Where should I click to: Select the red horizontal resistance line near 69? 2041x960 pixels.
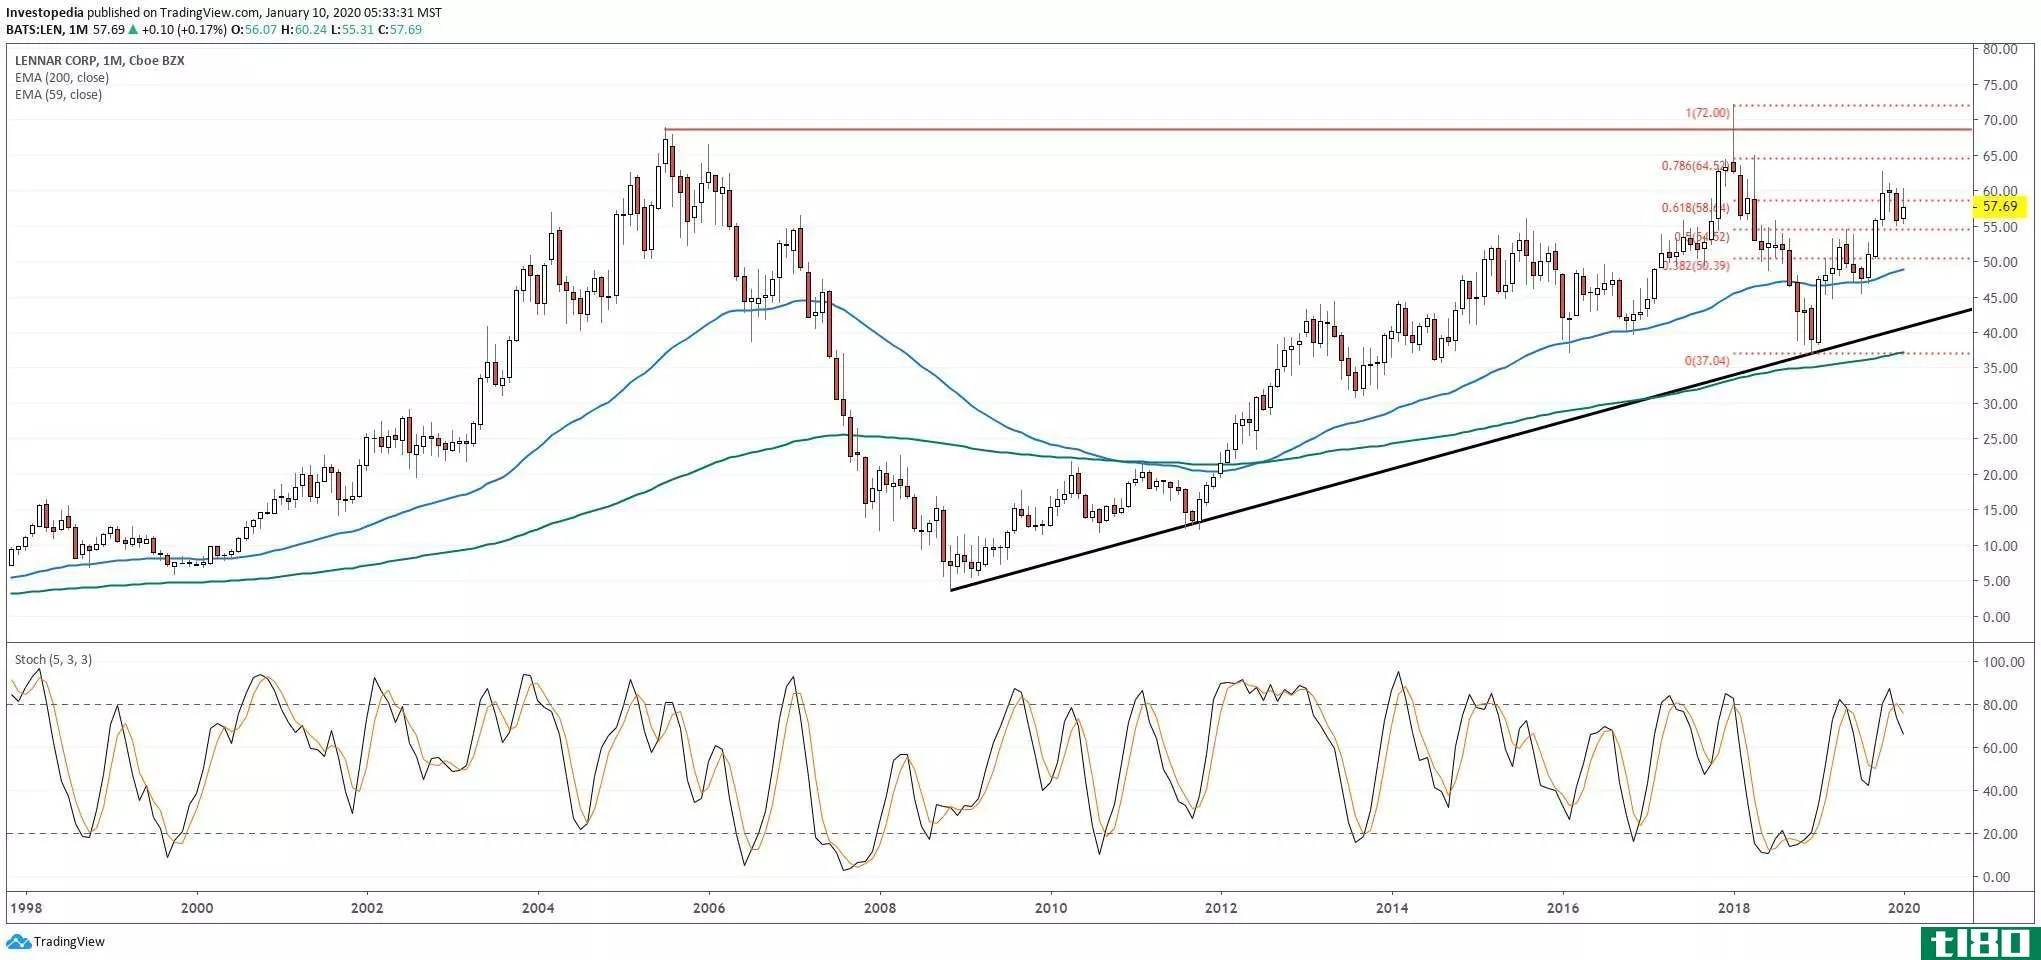tap(1318, 129)
